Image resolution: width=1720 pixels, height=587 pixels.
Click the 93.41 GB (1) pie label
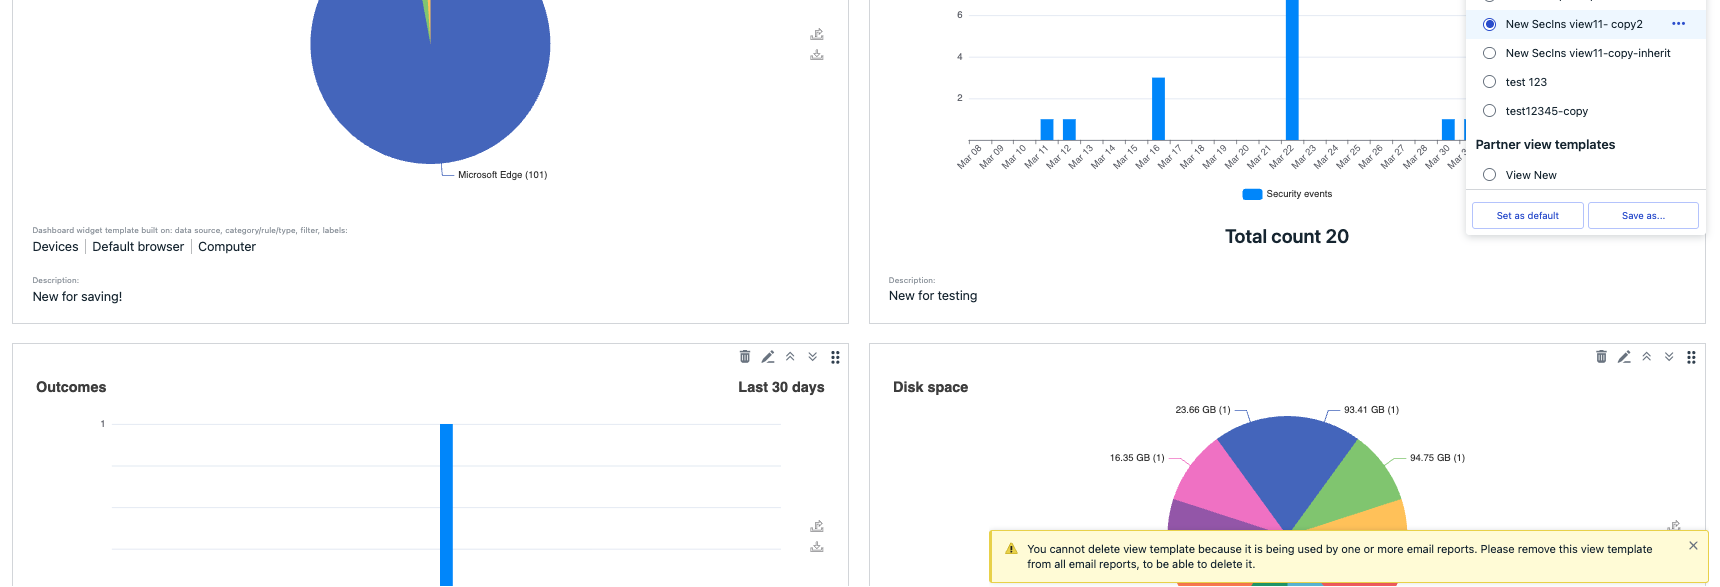pyautogui.click(x=1371, y=410)
